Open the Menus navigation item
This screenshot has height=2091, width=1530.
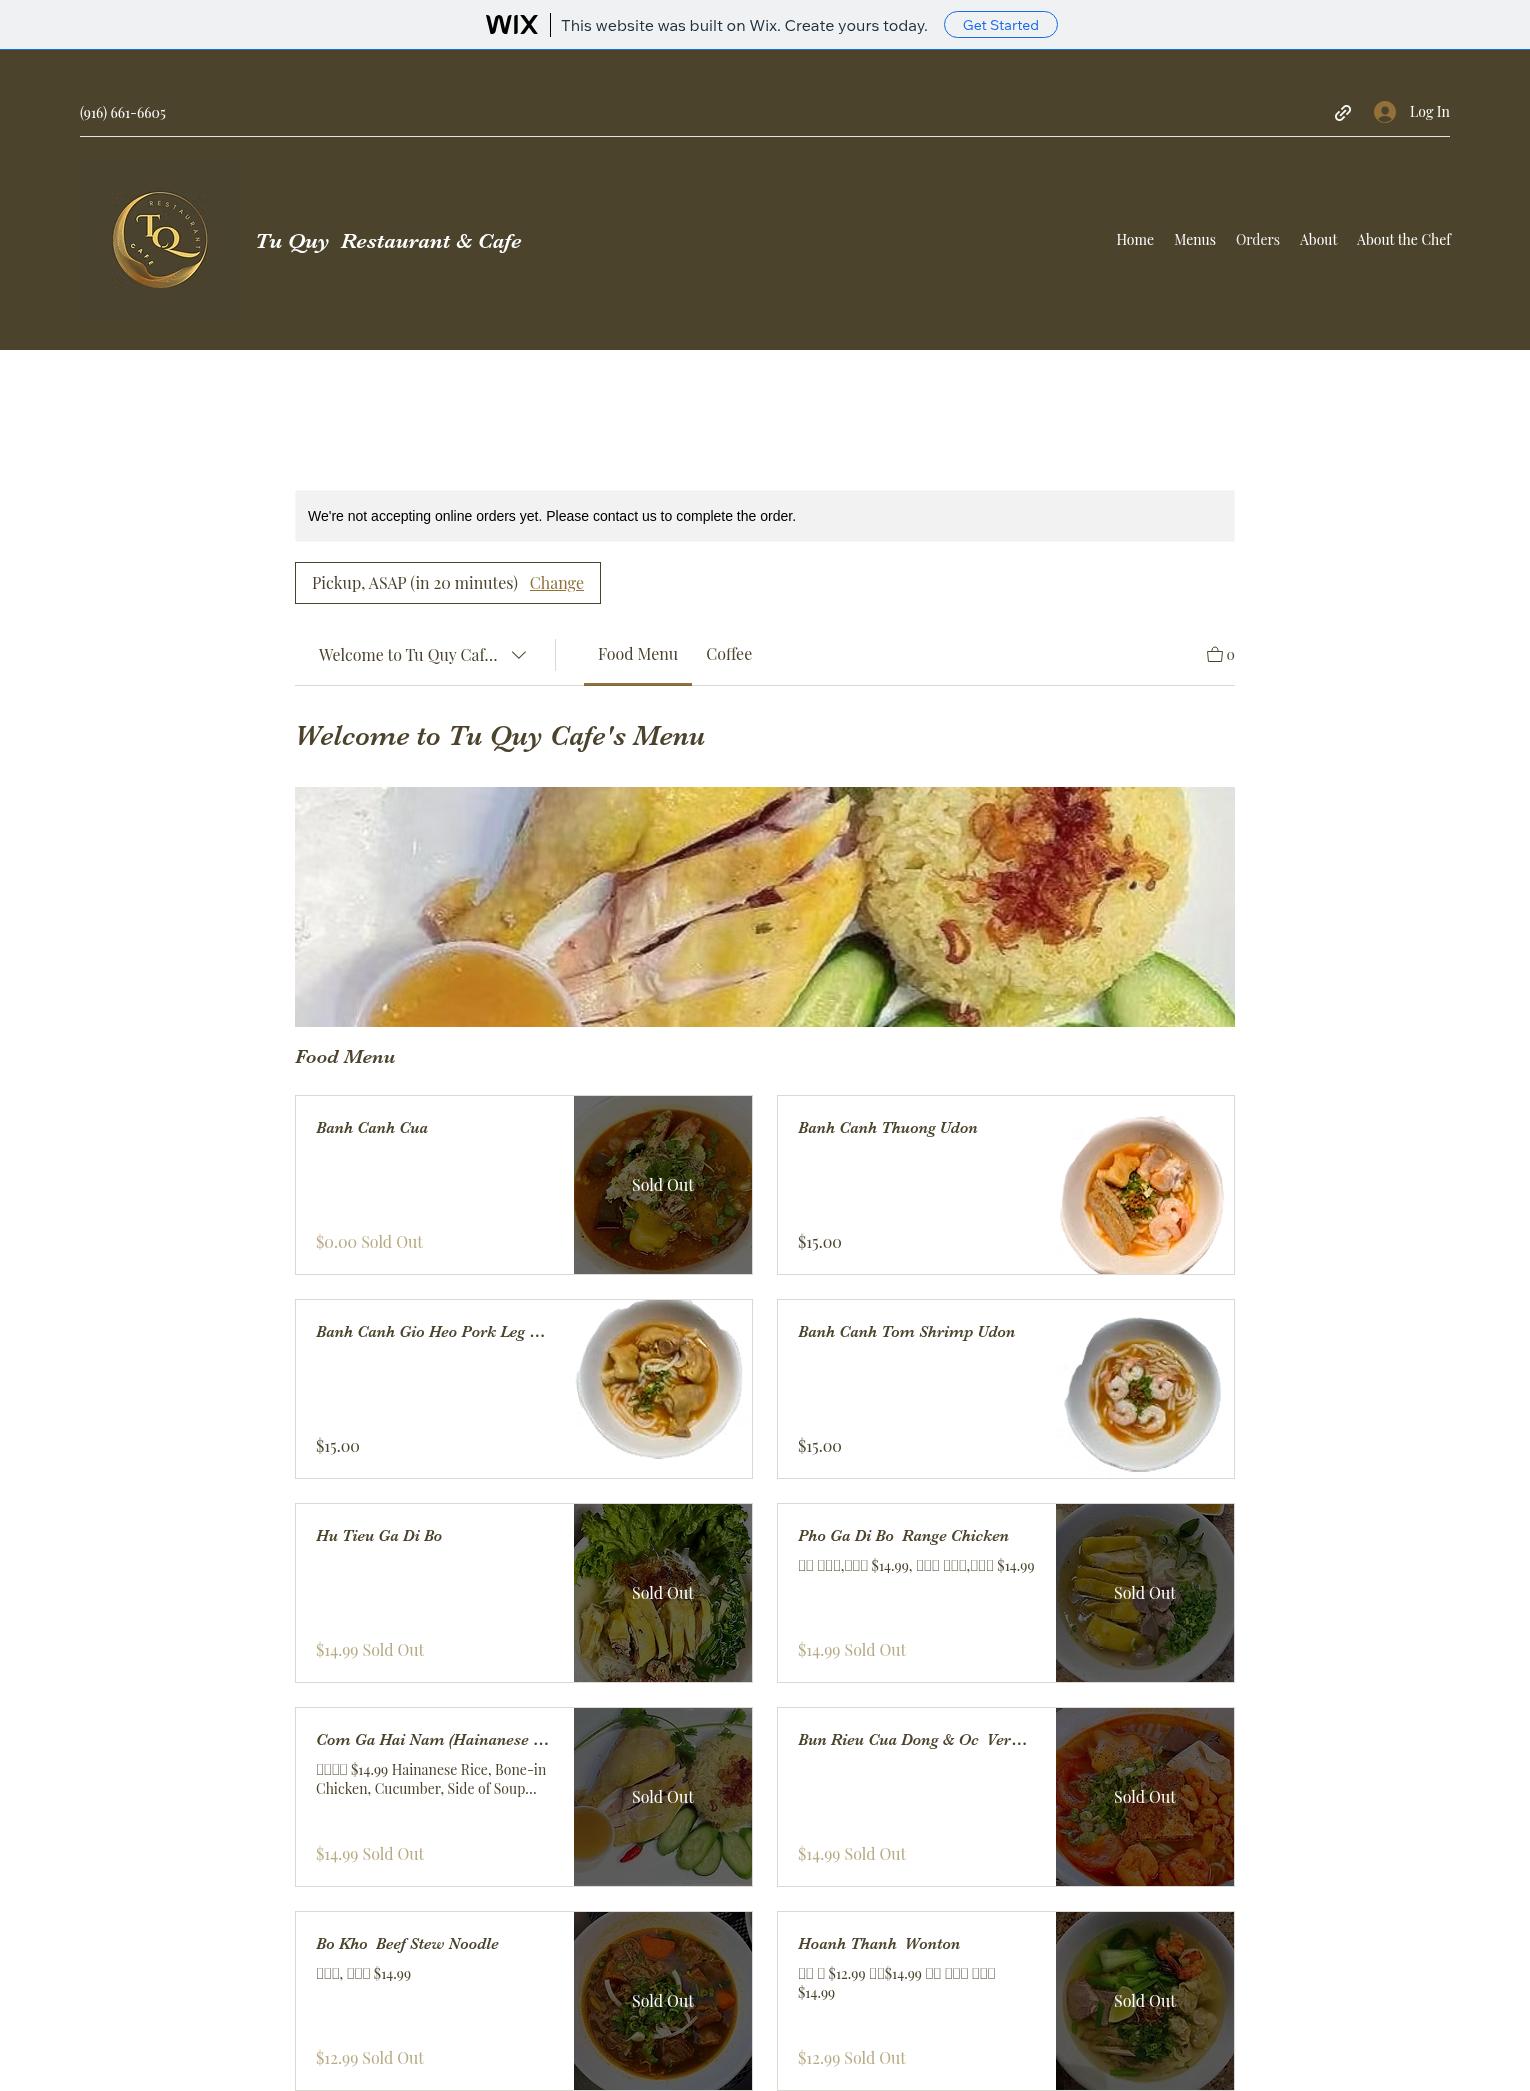coord(1195,240)
